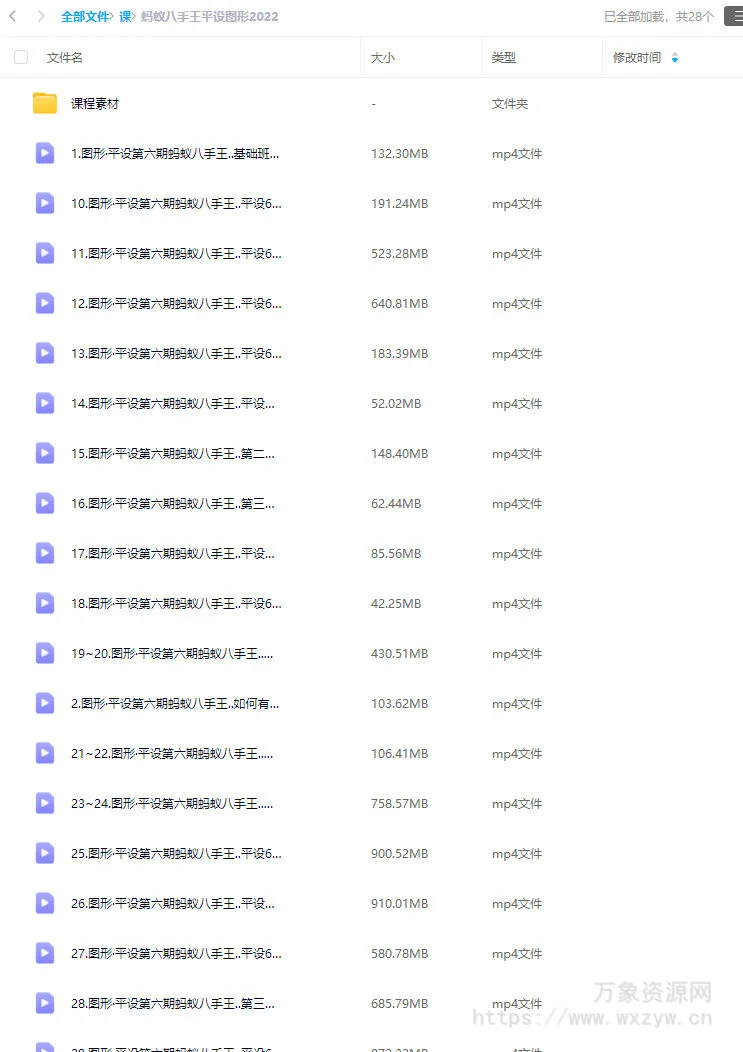Open the 课程素材 folder icon
Screen dimensions: 743x1052
[x=45, y=103]
